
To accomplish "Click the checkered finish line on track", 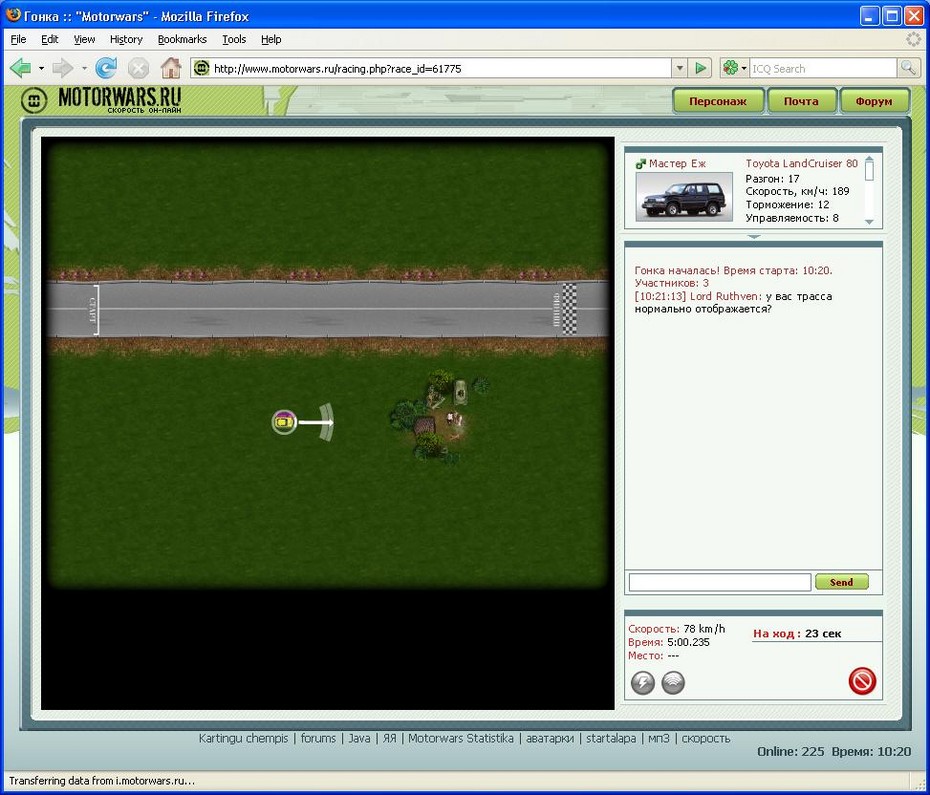I will tap(569, 309).
